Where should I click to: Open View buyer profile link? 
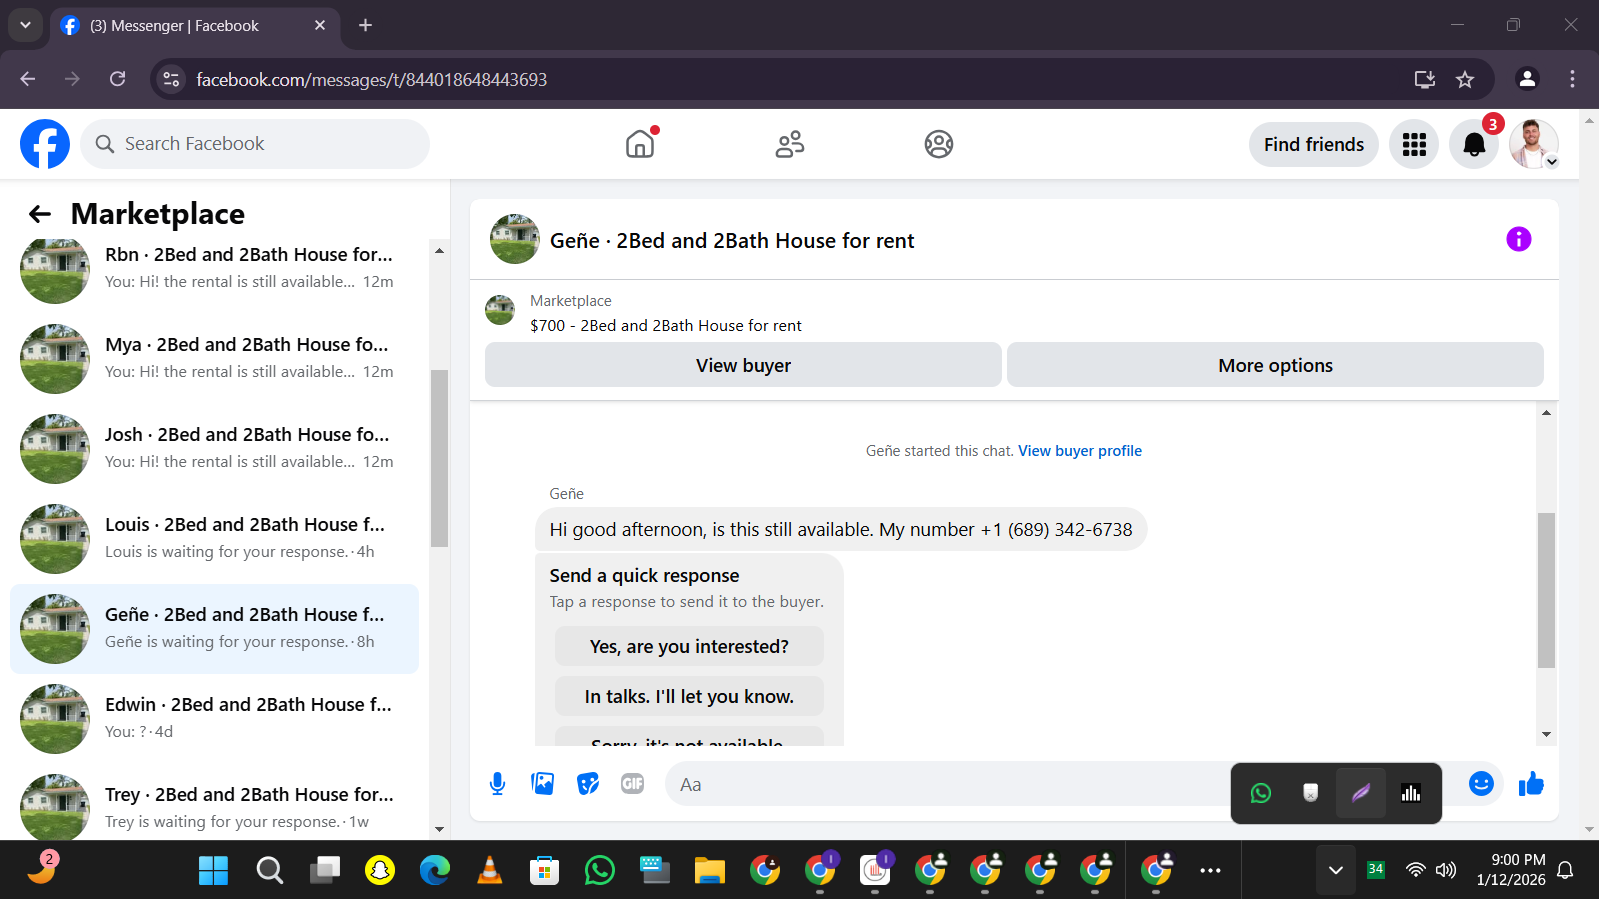click(x=1080, y=451)
